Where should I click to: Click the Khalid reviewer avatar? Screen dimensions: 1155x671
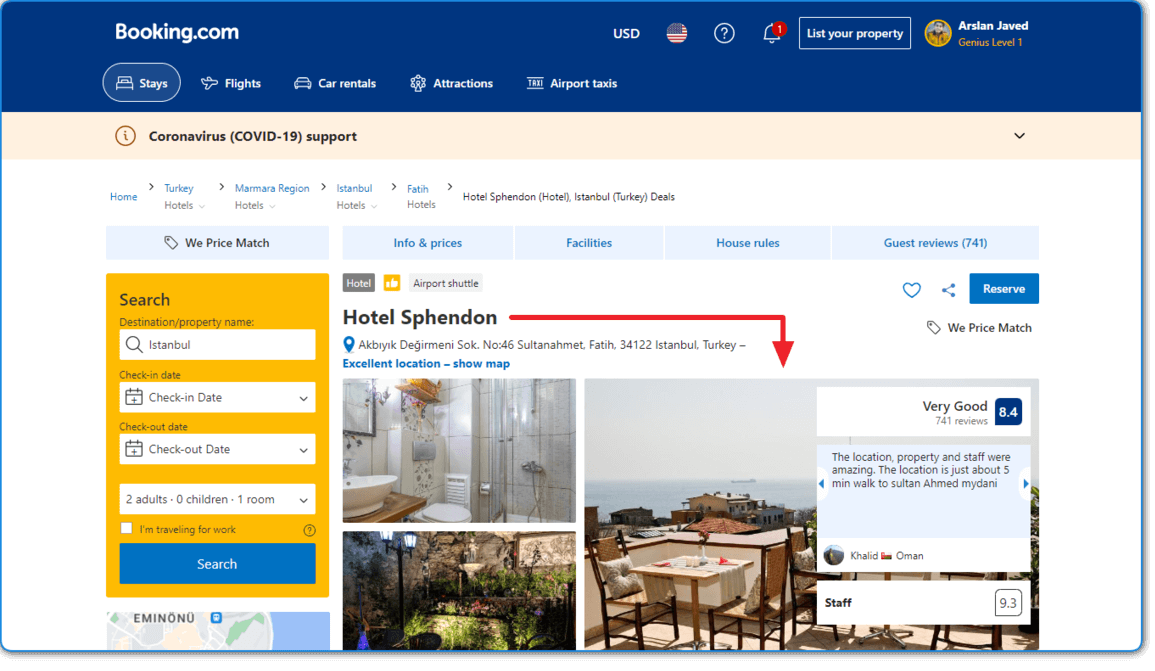tap(834, 555)
